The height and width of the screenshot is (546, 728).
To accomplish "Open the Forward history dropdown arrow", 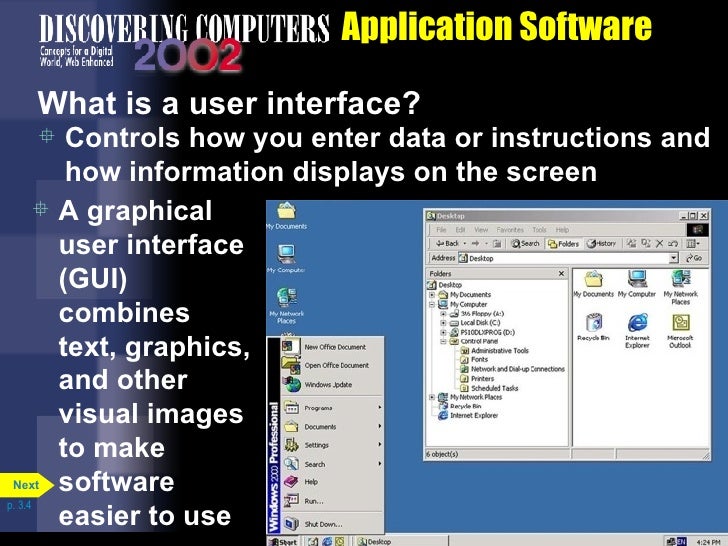I will pyautogui.click(x=486, y=243).
